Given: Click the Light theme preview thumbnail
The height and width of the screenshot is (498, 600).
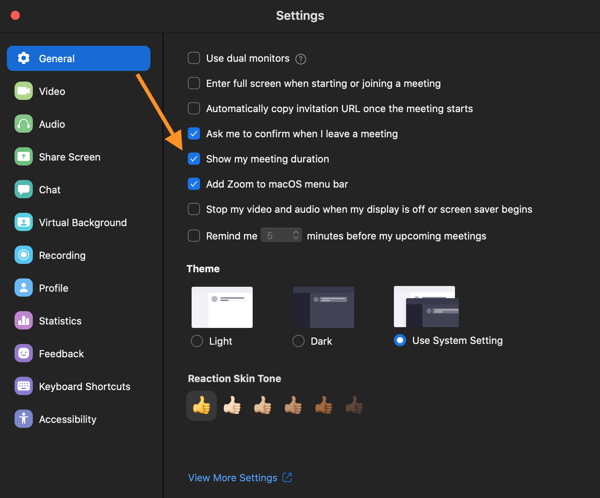Looking at the screenshot, I should point(222,307).
